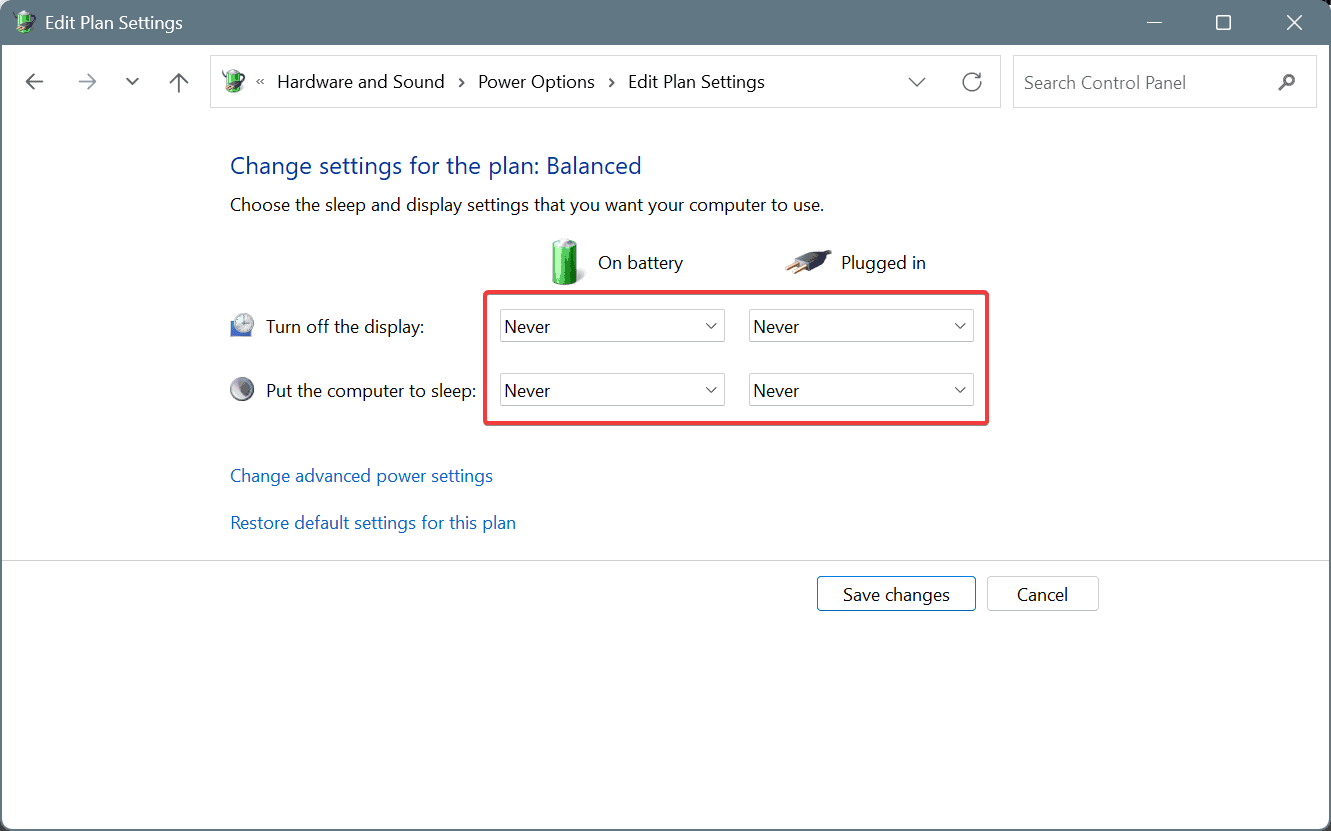Click the Cancel button
The height and width of the screenshot is (831, 1331).
pyautogui.click(x=1042, y=594)
